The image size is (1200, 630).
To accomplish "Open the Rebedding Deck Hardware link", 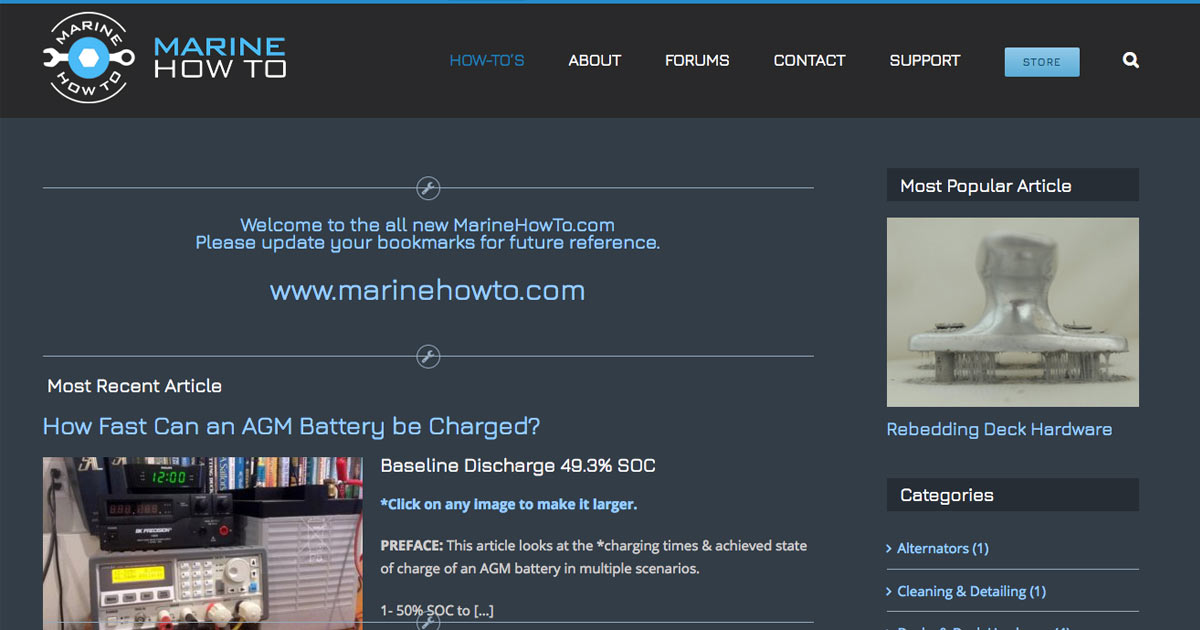I will (999, 429).
